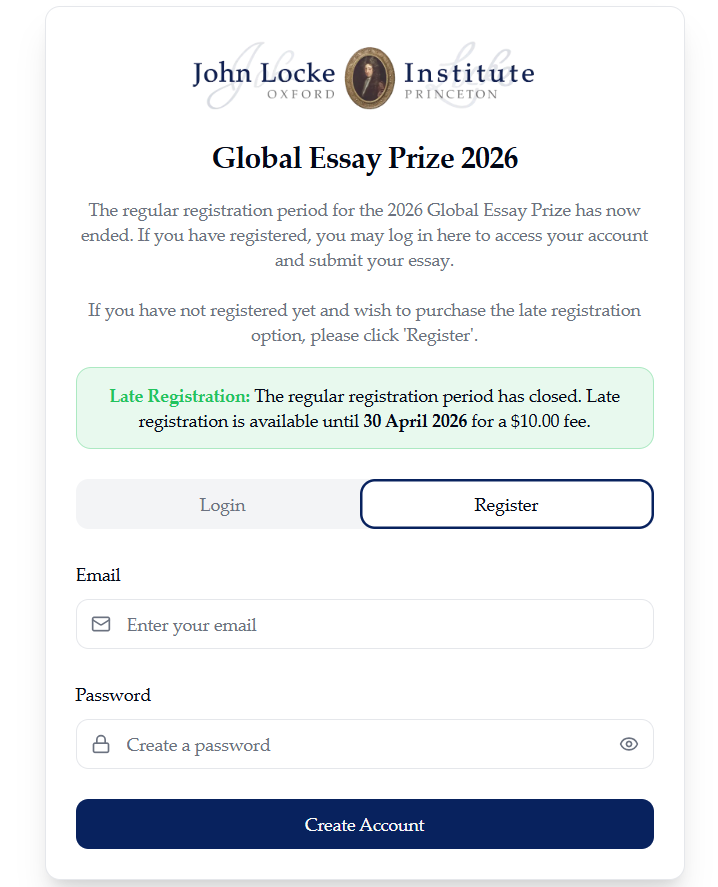Click the 'Global Essay Prize 2026' heading
The image size is (718, 887).
[x=365, y=158]
